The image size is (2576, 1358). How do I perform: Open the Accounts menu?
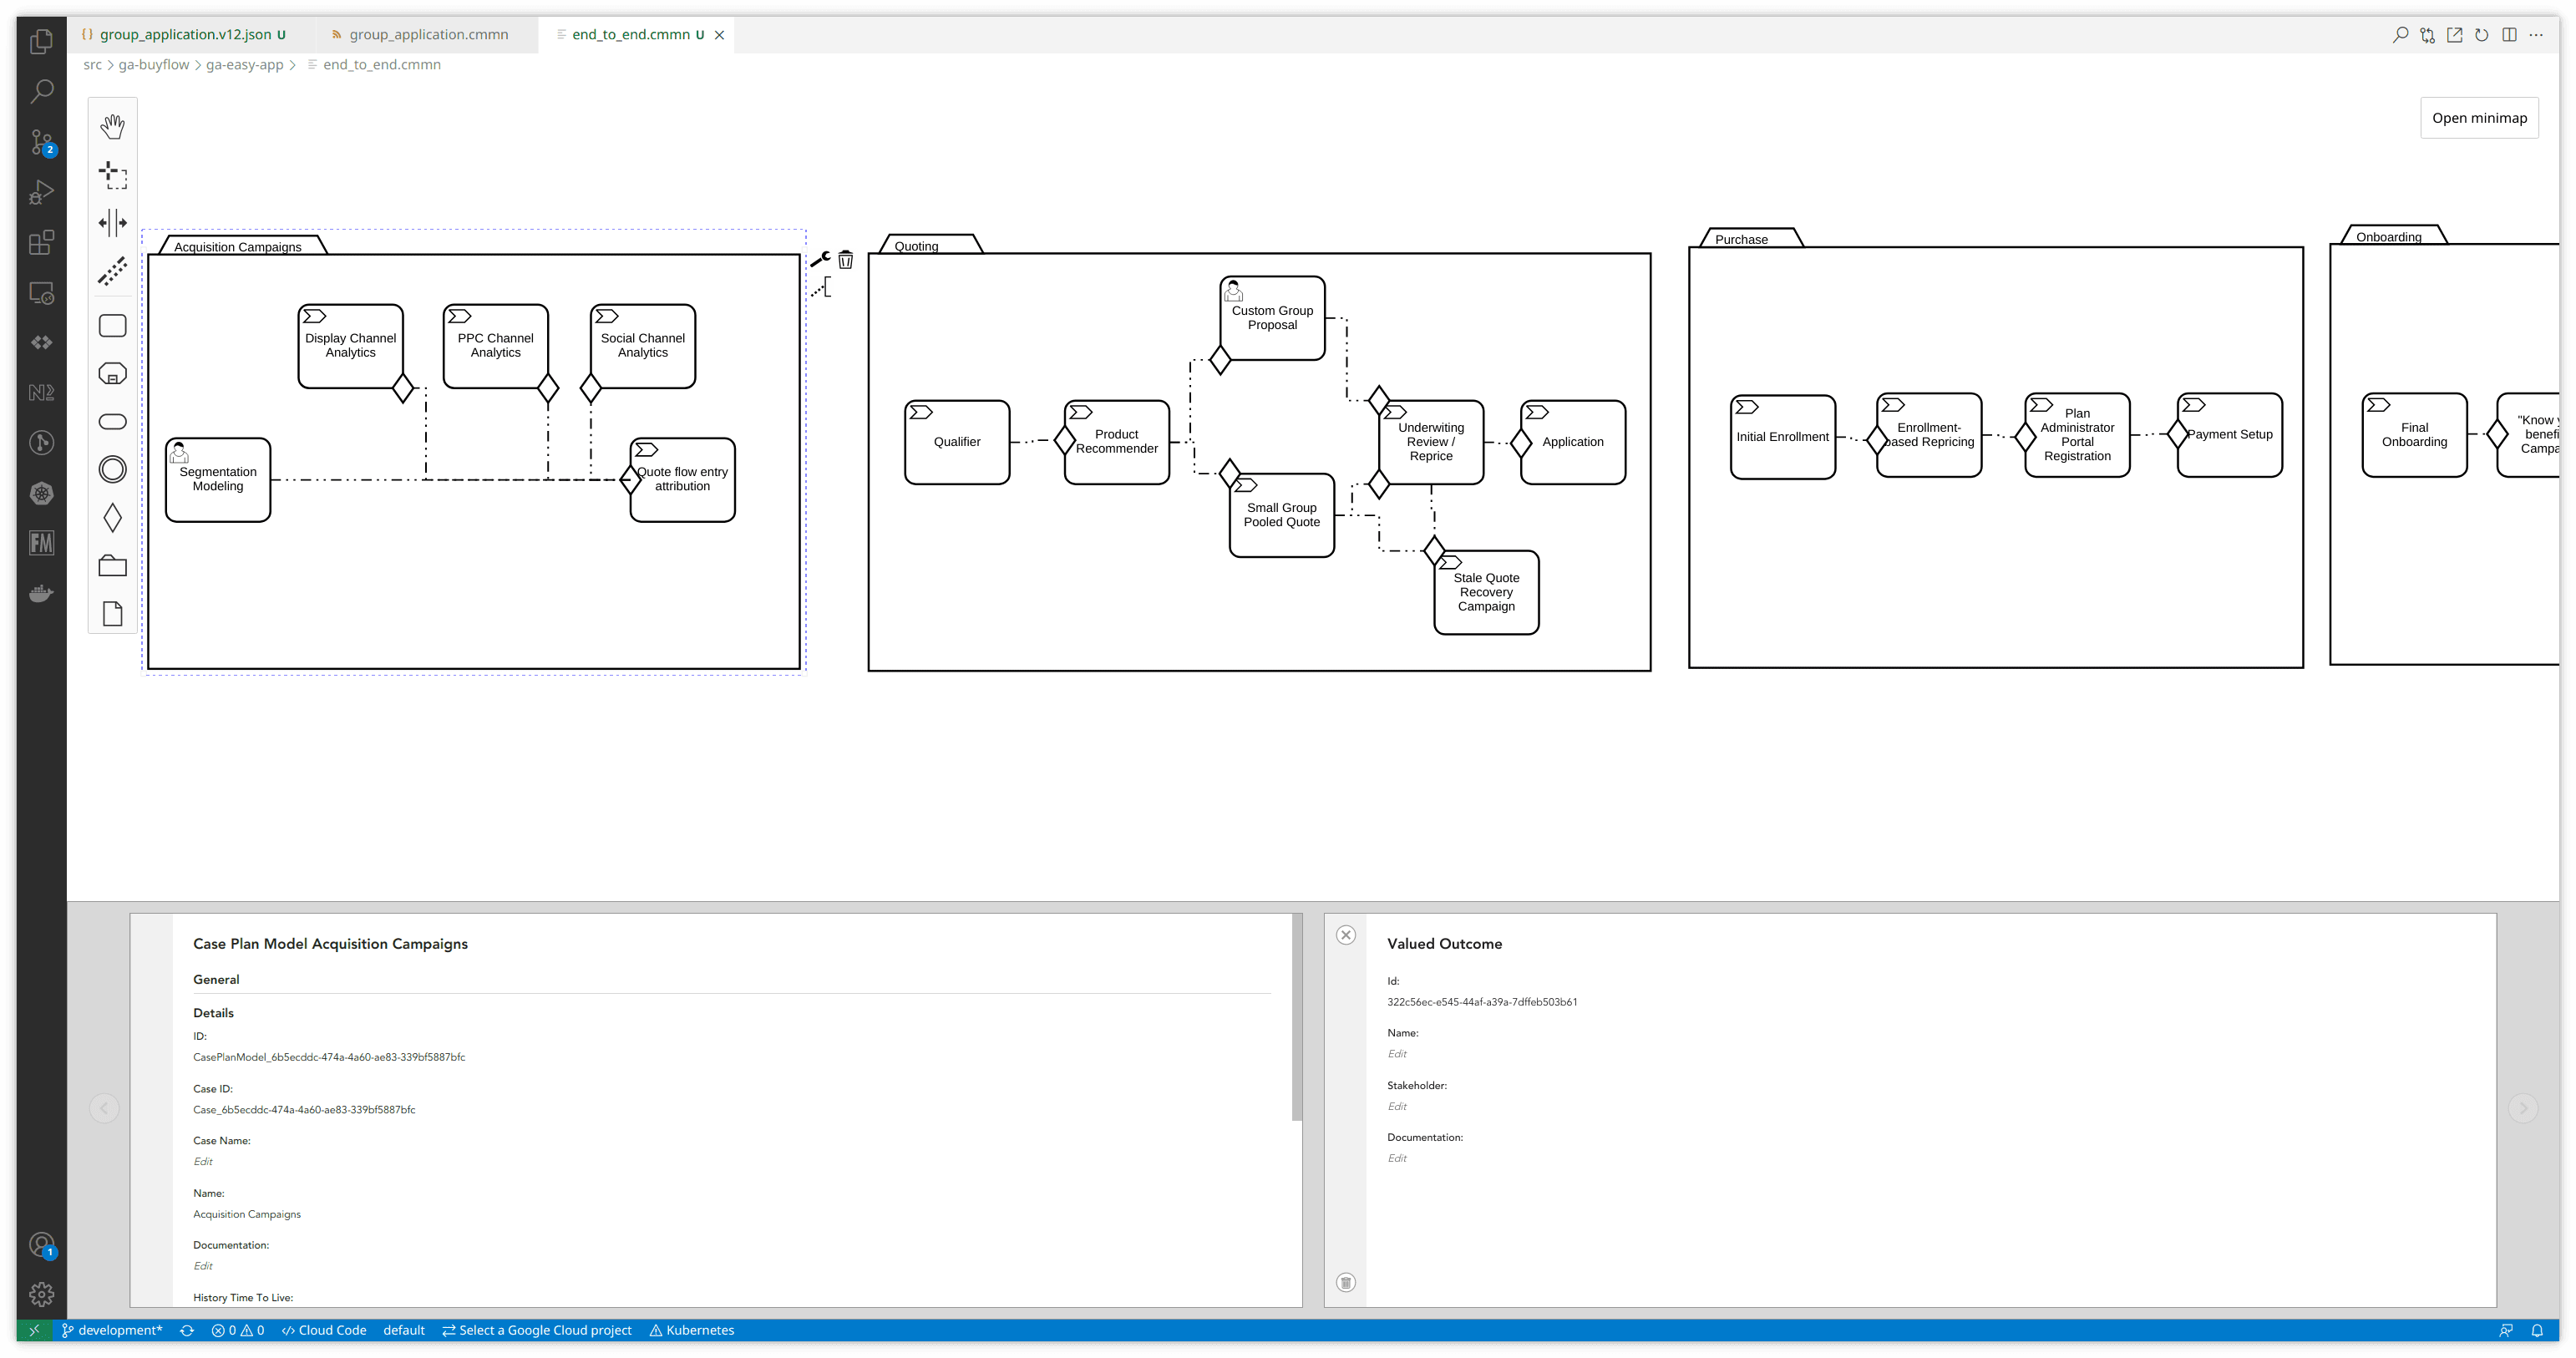(41, 1245)
